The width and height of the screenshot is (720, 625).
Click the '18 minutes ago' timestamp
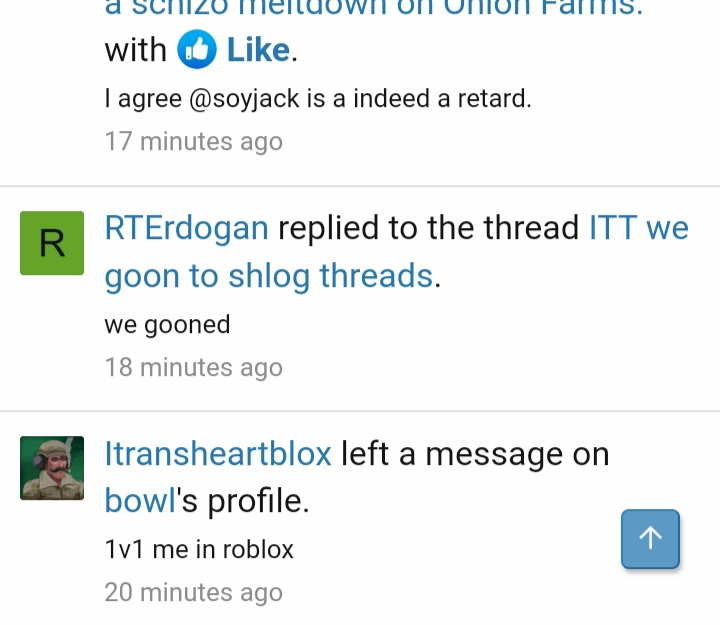tap(193, 367)
